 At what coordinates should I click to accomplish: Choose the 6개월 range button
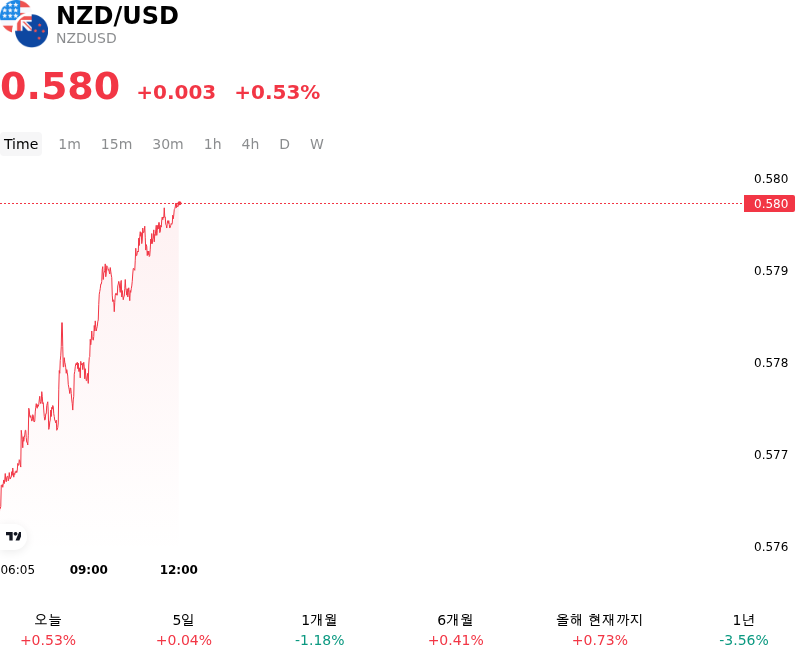click(x=456, y=630)
